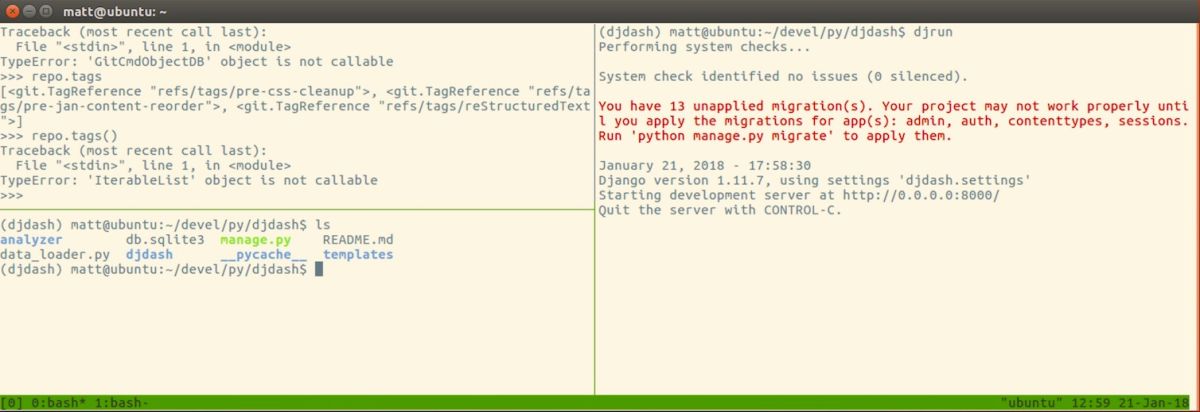Click 'Quit the server with CONTROL-C.' line

point(720,209)
